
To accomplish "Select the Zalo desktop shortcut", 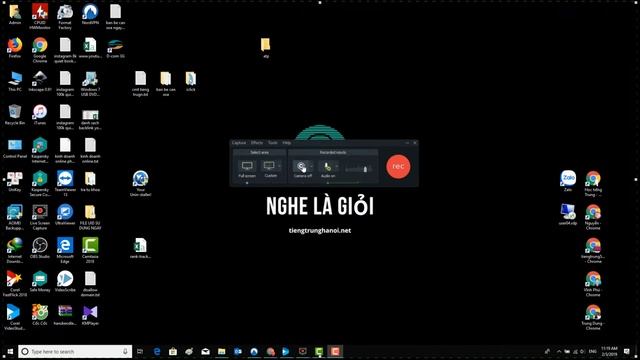I will [568, 182].
